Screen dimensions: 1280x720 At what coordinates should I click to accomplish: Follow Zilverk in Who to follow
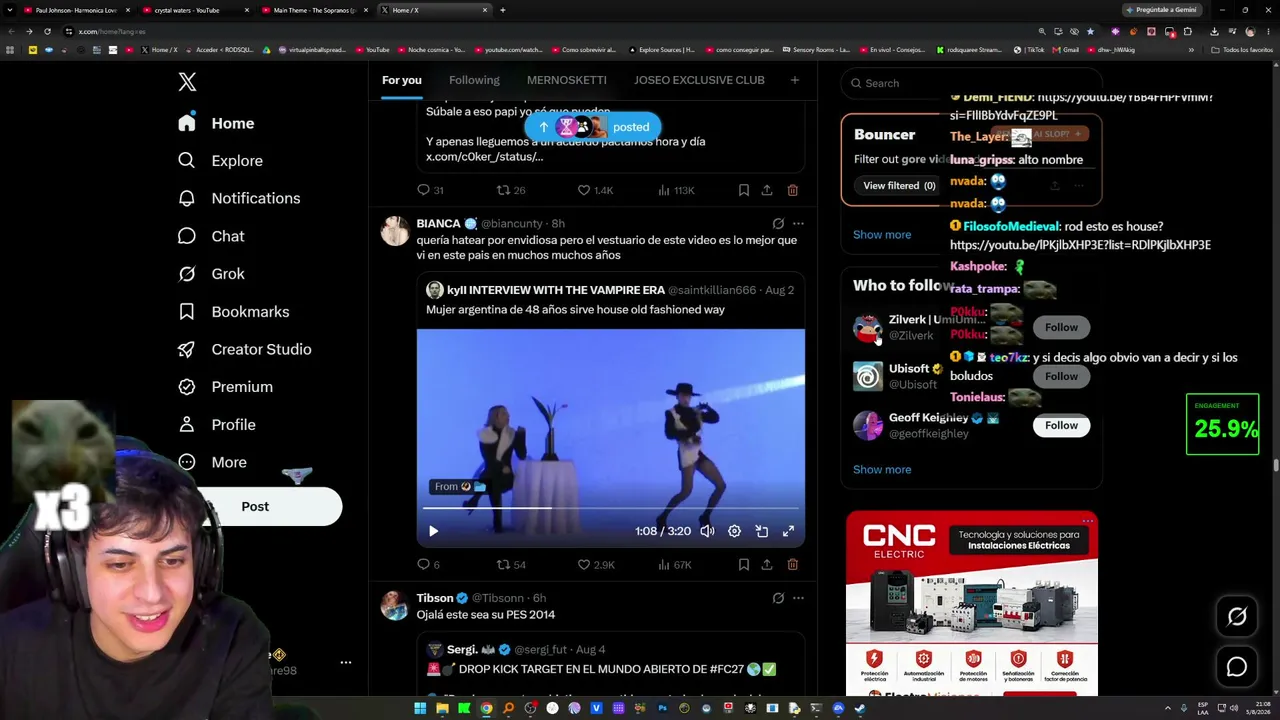(x=1061, y=327)
